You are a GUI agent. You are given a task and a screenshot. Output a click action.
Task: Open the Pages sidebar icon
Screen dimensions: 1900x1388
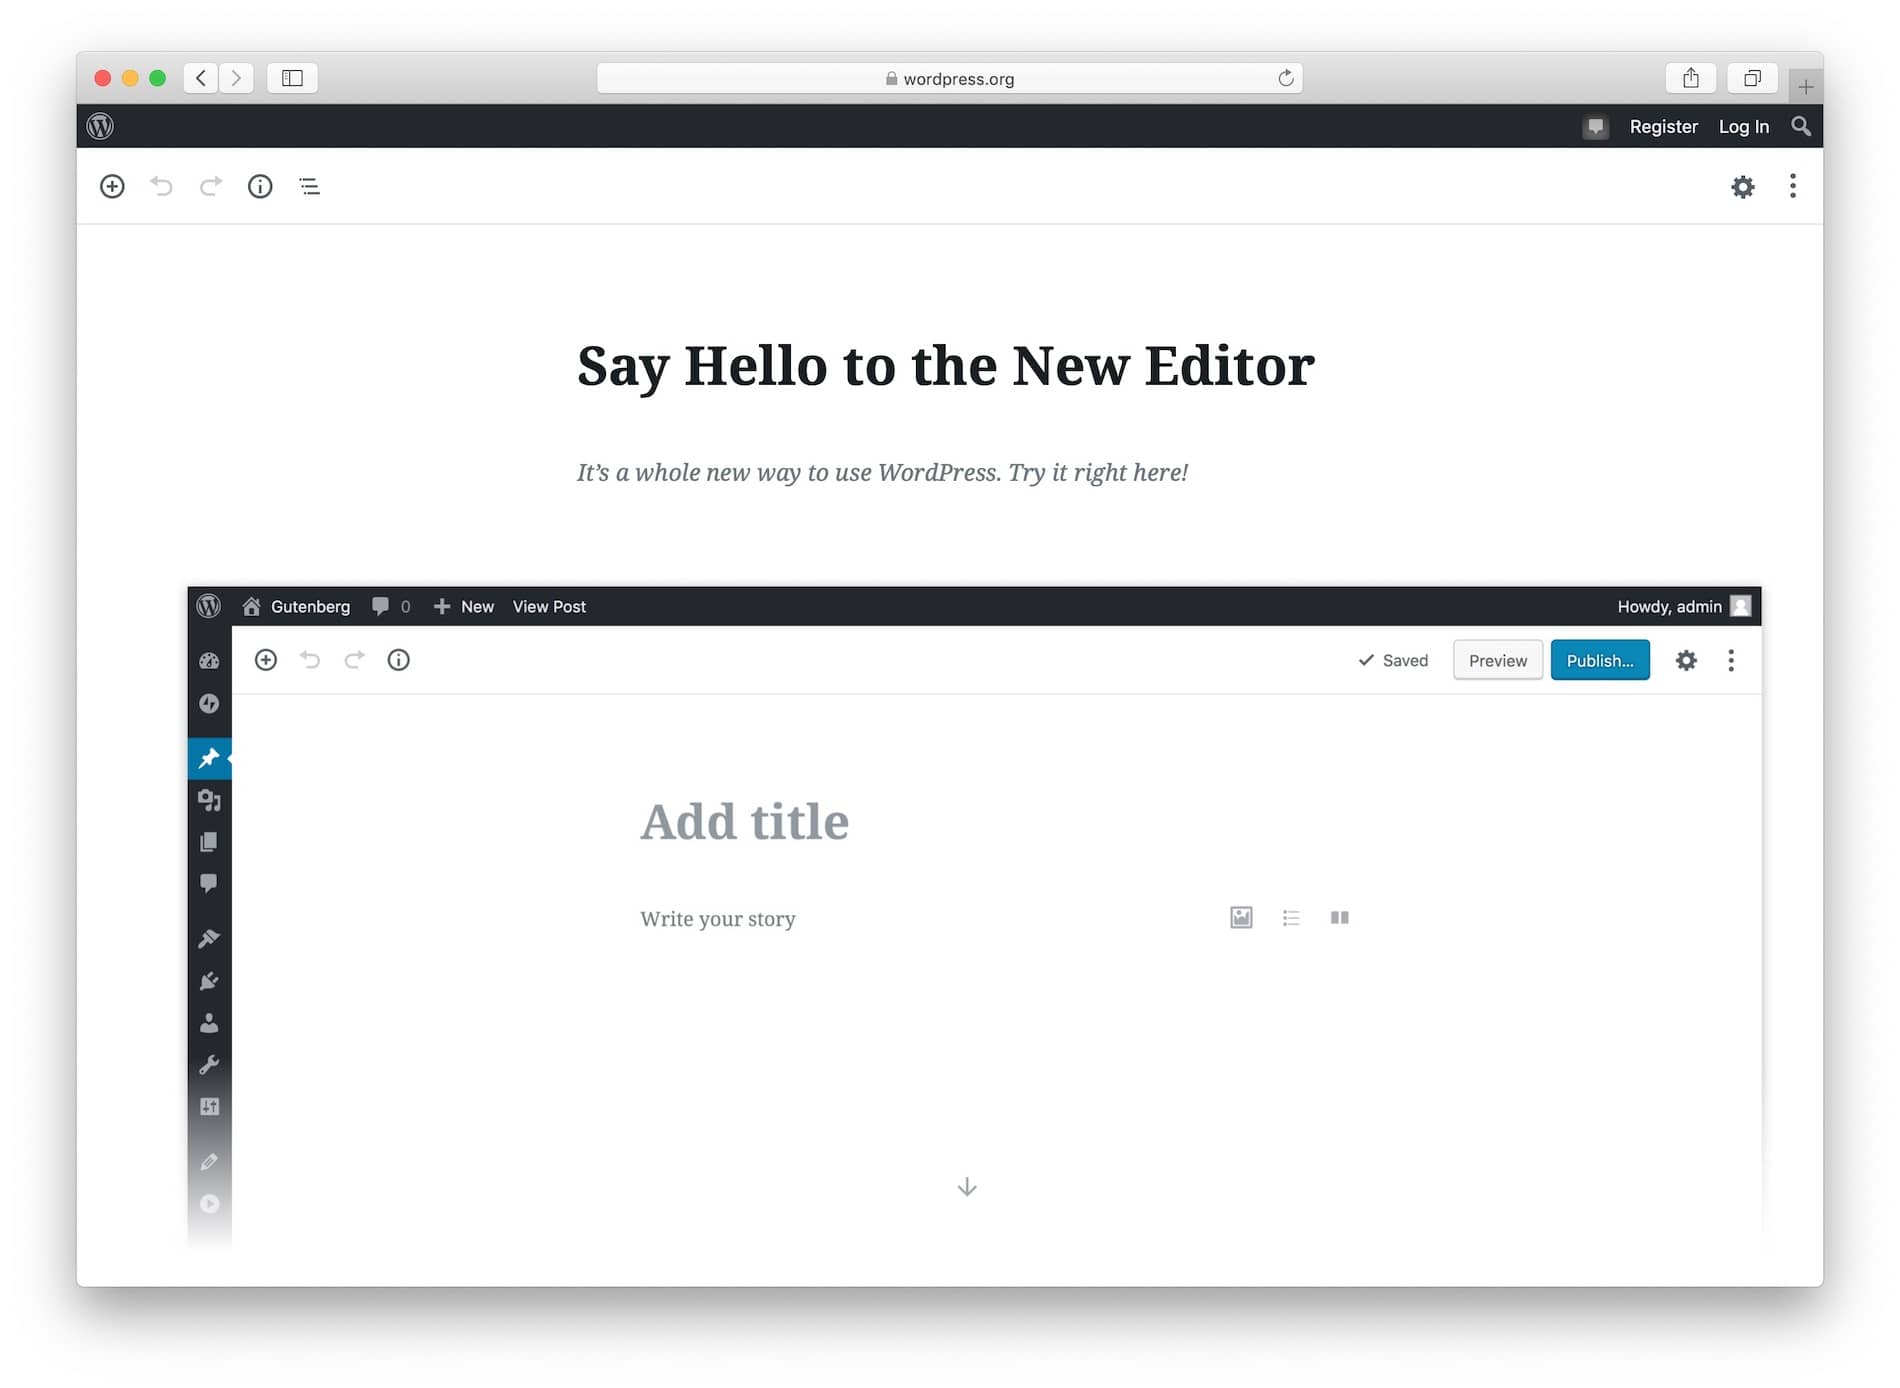[209, 842]
